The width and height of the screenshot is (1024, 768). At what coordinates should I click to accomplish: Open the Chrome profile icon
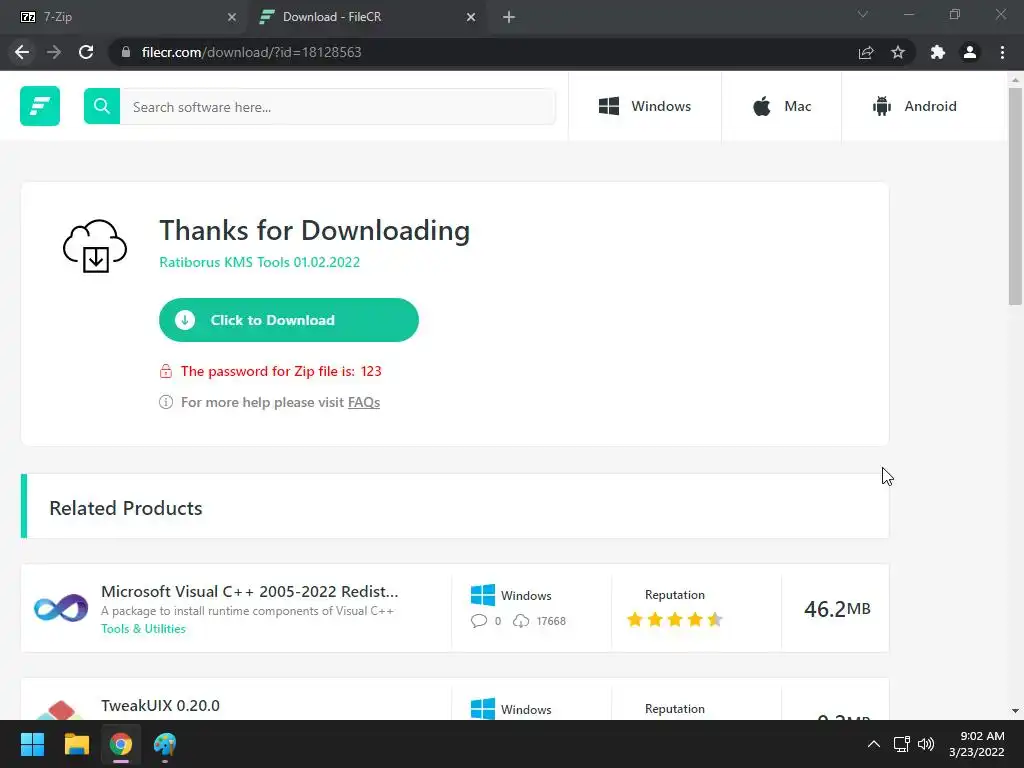click(x=970, y=52)
